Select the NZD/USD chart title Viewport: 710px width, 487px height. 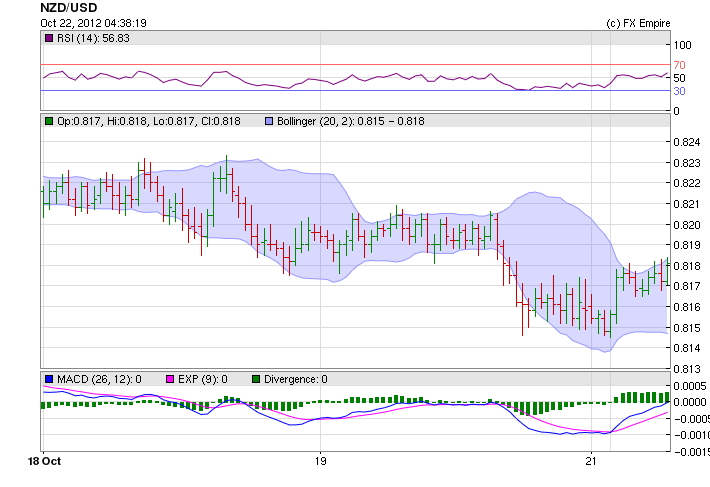[x=69, y=8]
